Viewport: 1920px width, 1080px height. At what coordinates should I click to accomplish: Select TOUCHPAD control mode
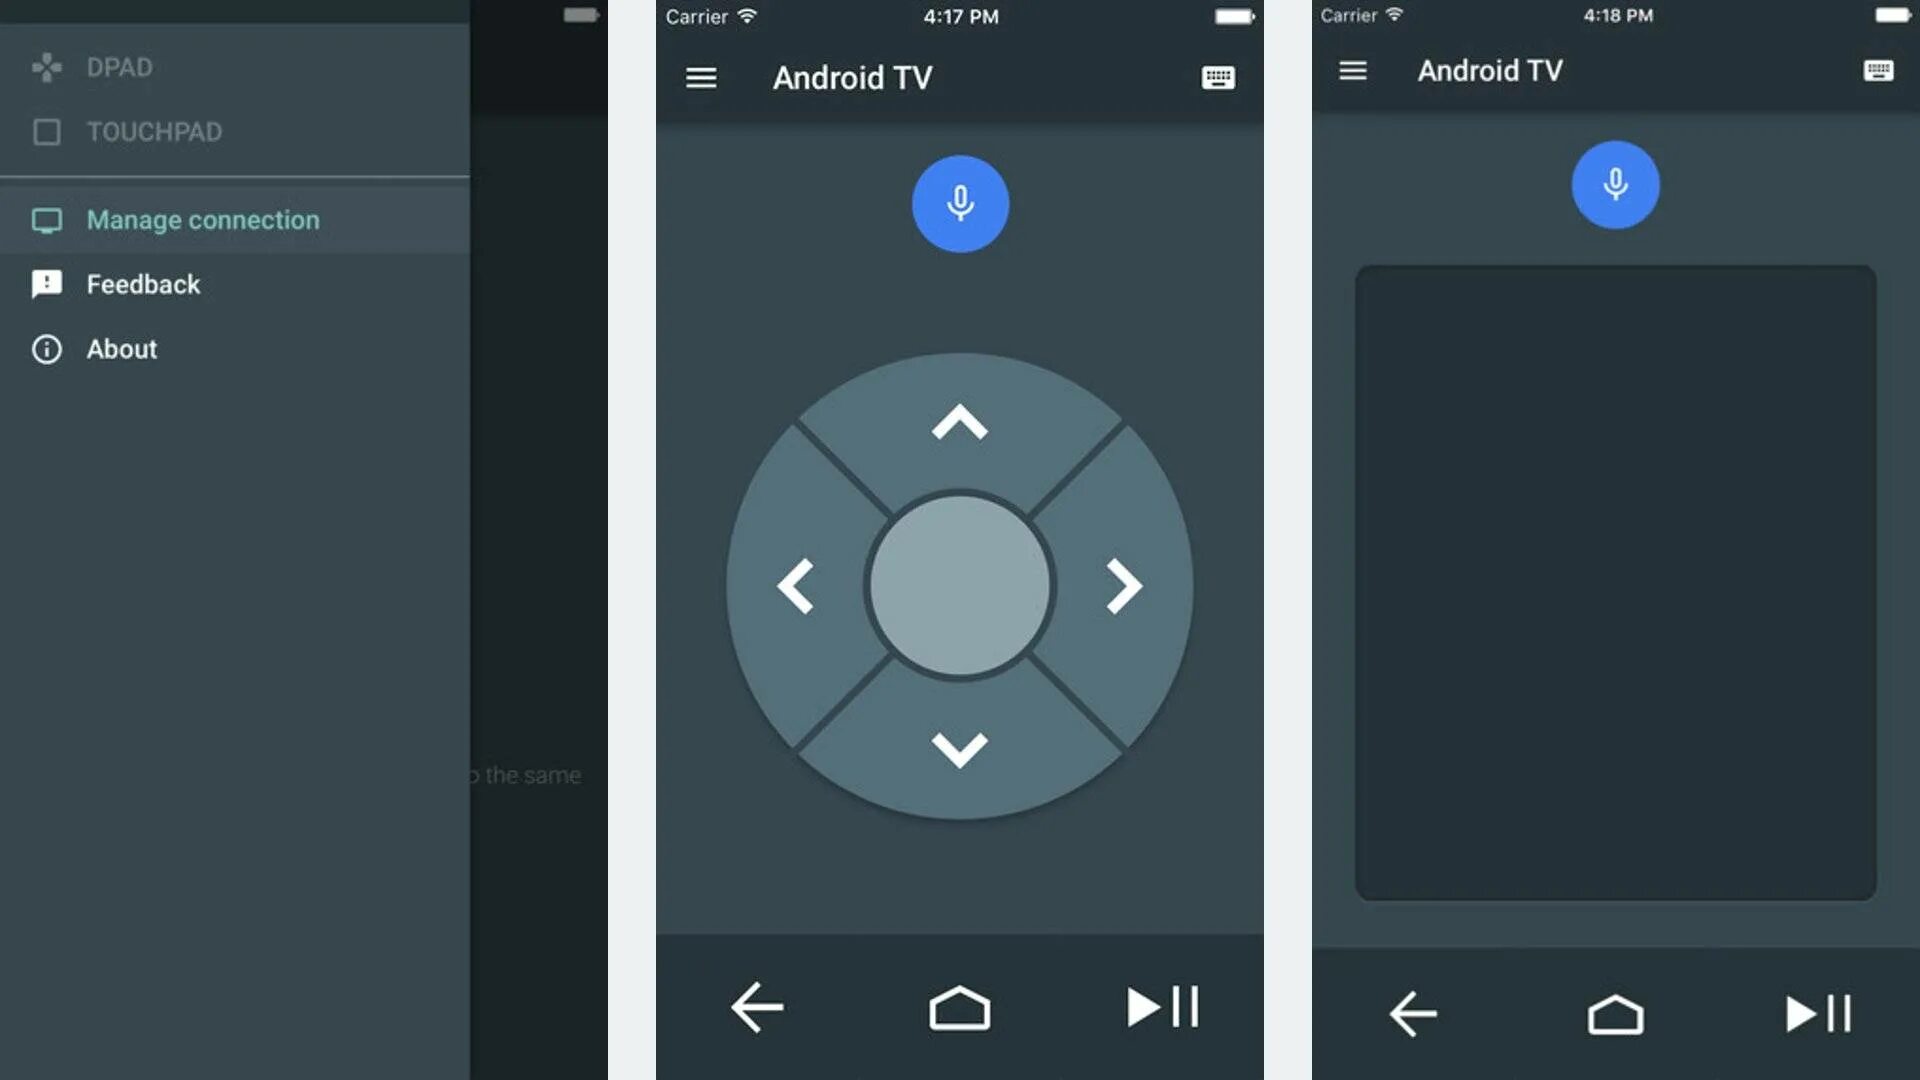[153, 131]
